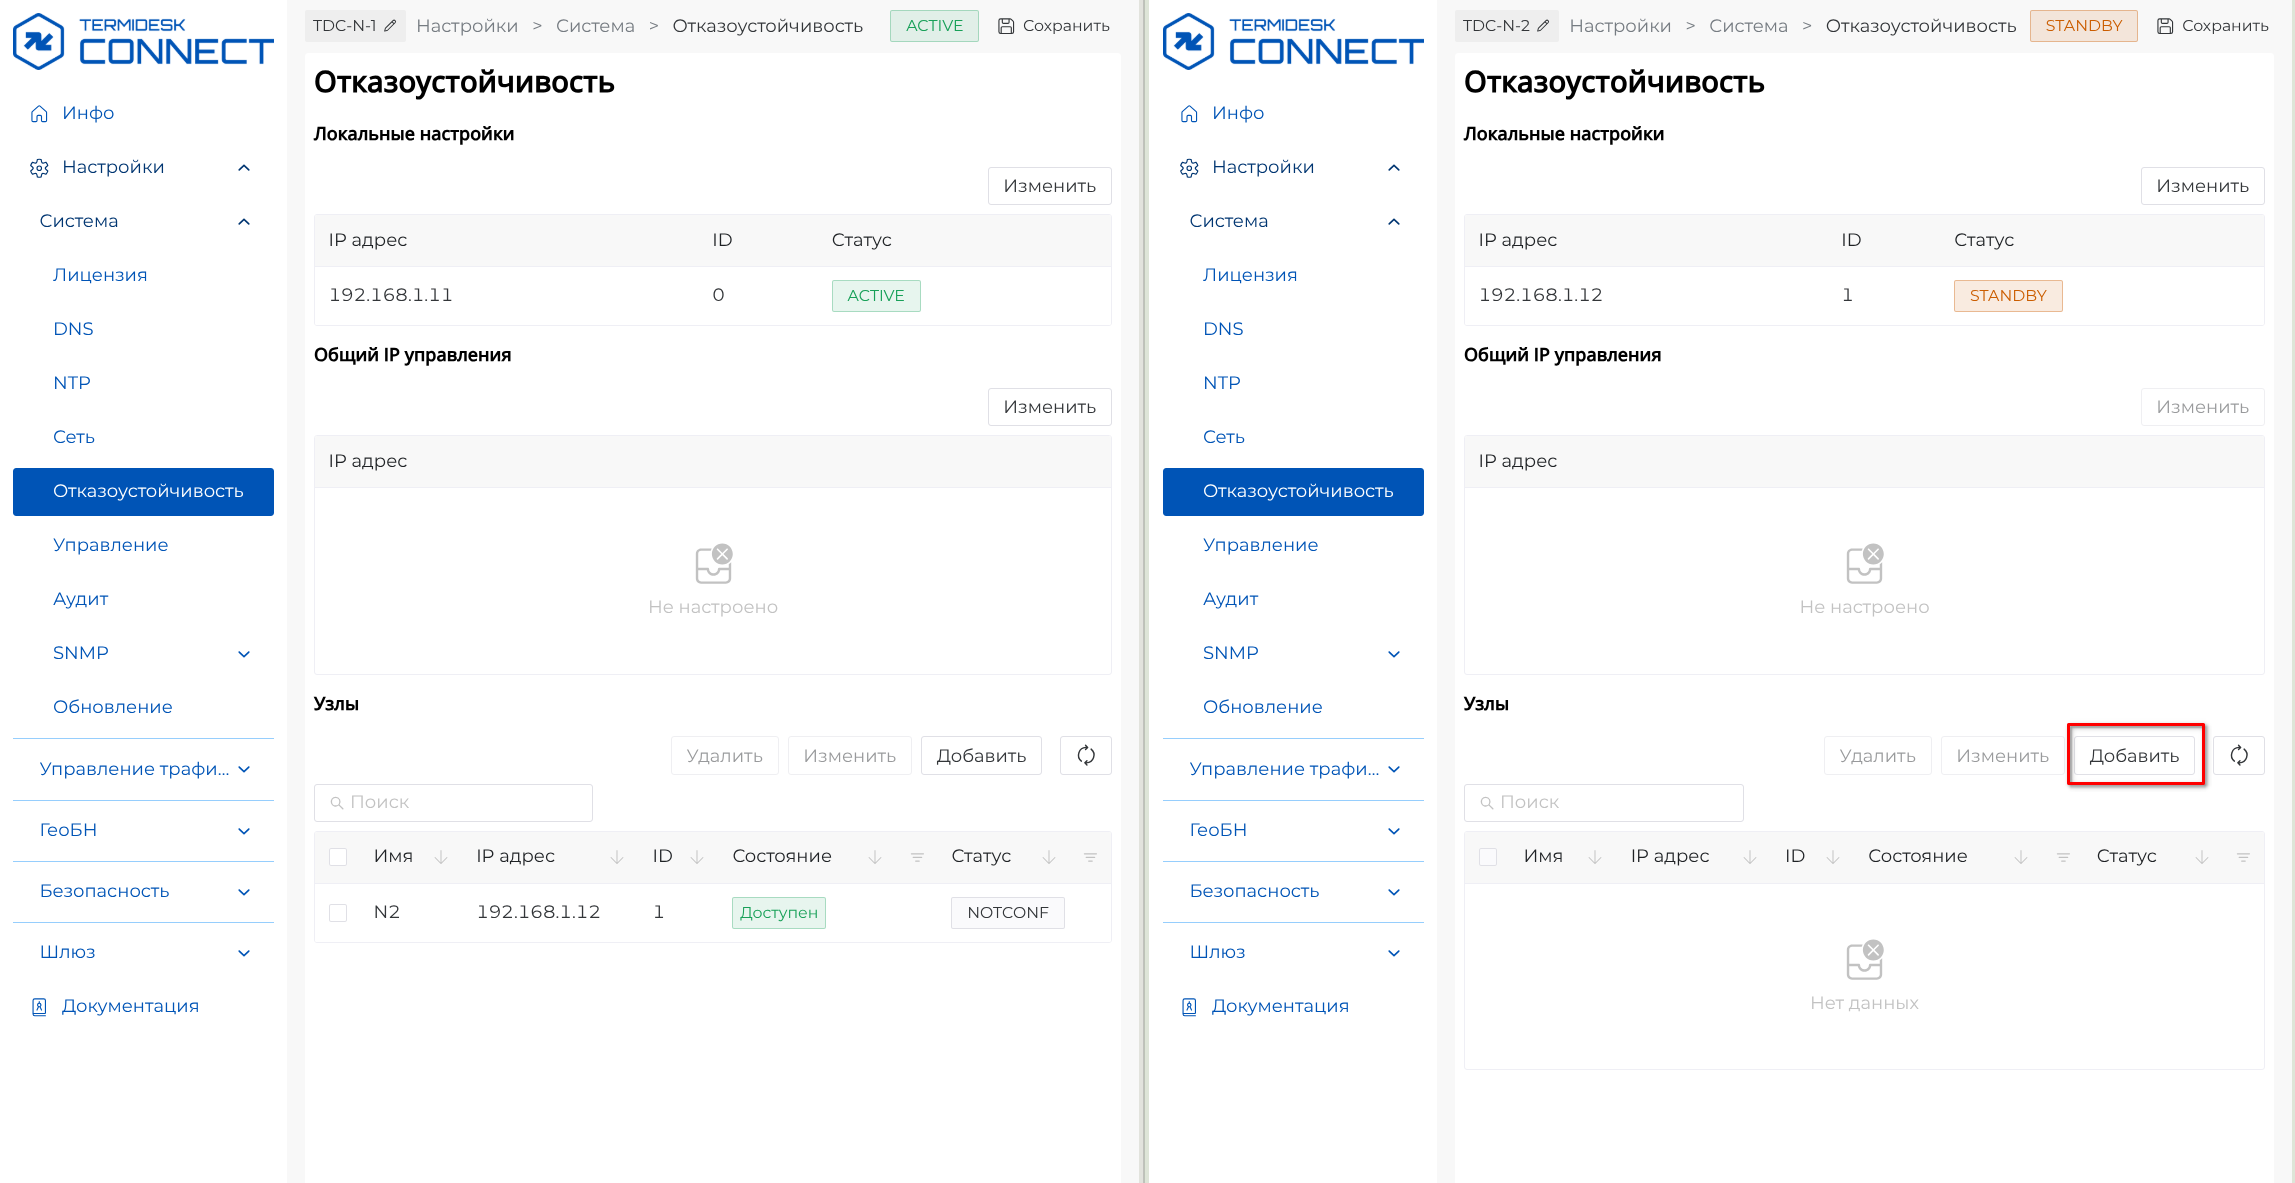Toggle select-all checkbox in right nodes table
This screenshot has width=2295, height=1183.
1488,857
